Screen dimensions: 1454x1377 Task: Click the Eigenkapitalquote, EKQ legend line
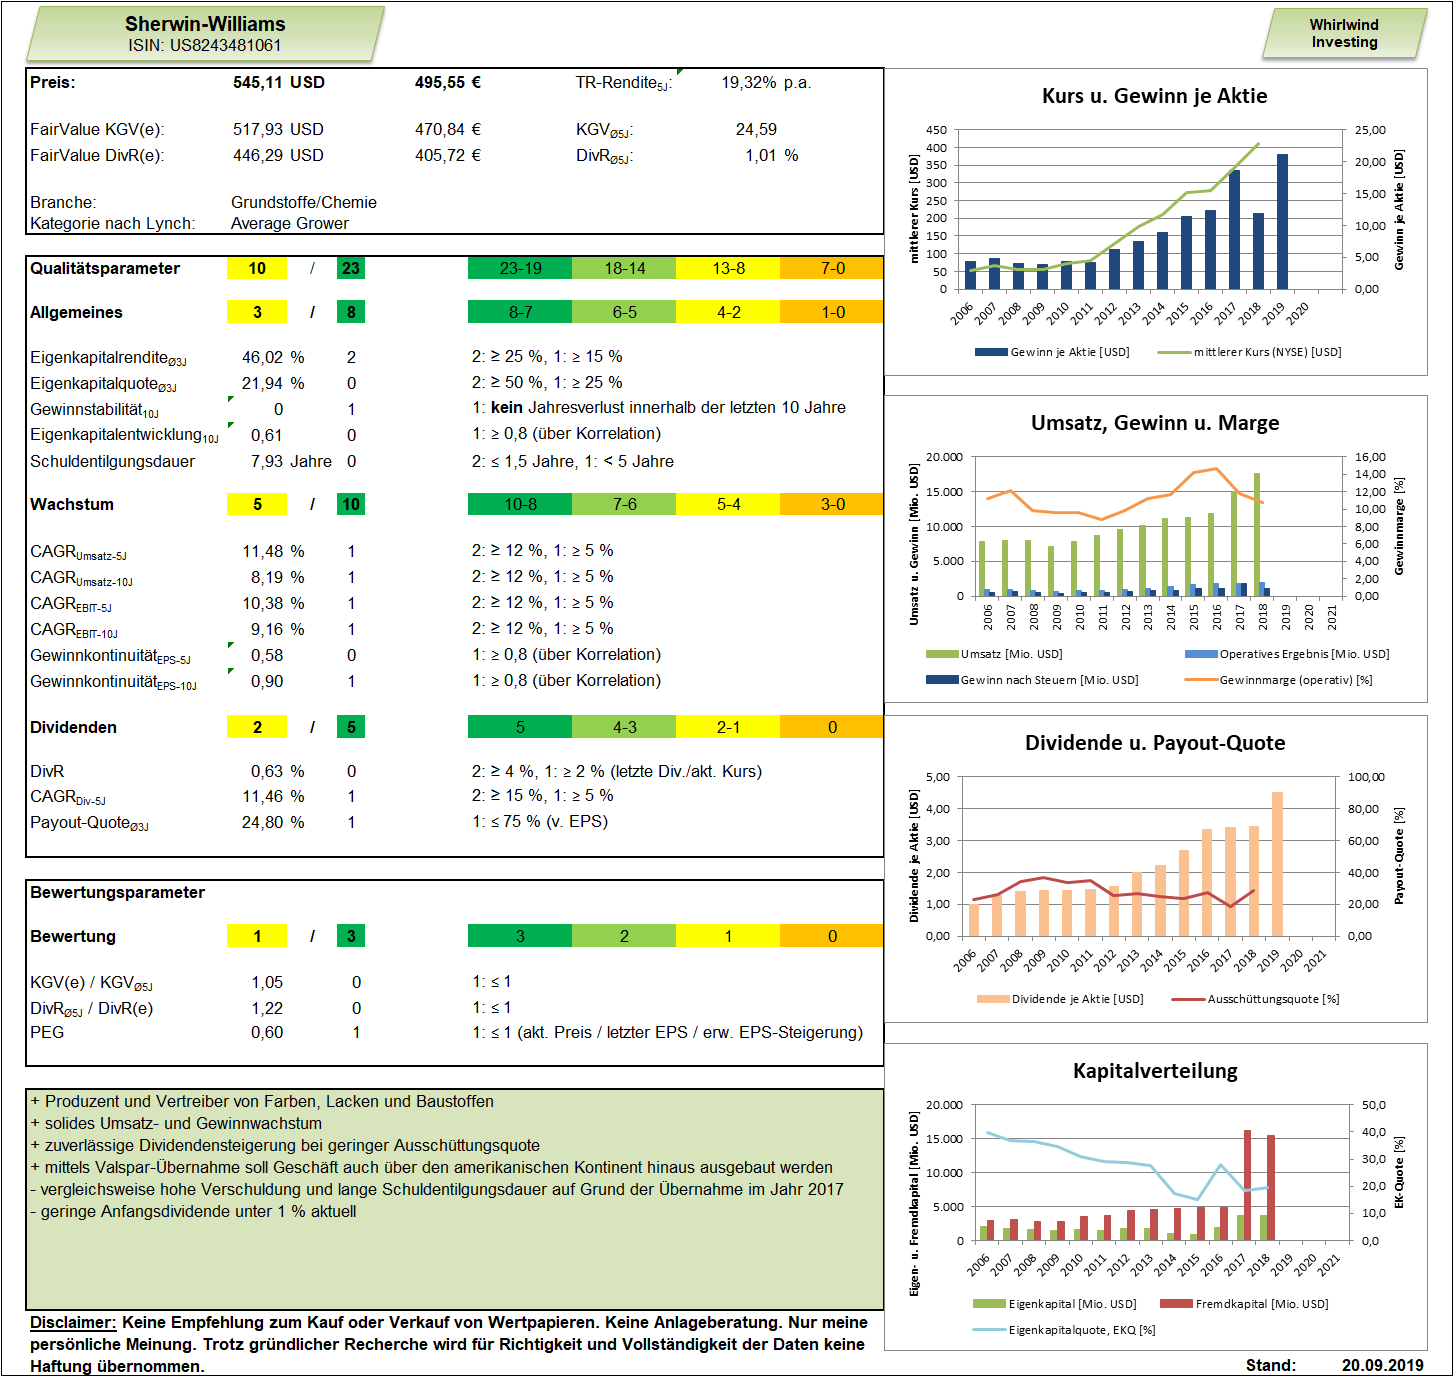pyautogui.click(x=990, y=1330)
